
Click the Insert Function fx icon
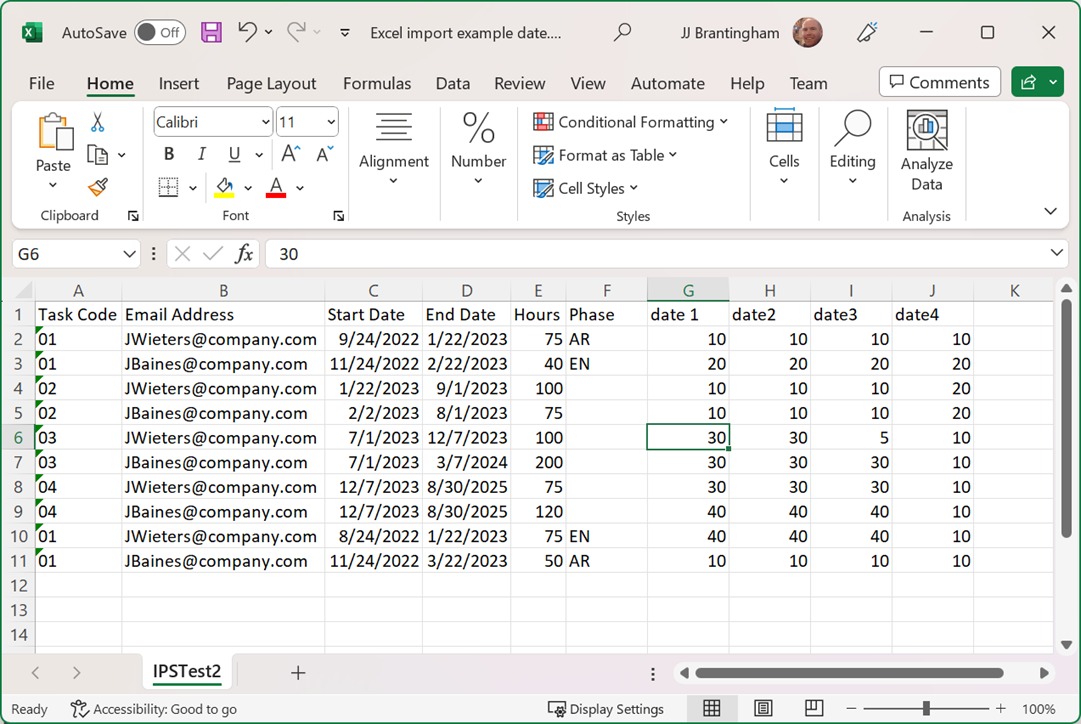pos(243,254)
